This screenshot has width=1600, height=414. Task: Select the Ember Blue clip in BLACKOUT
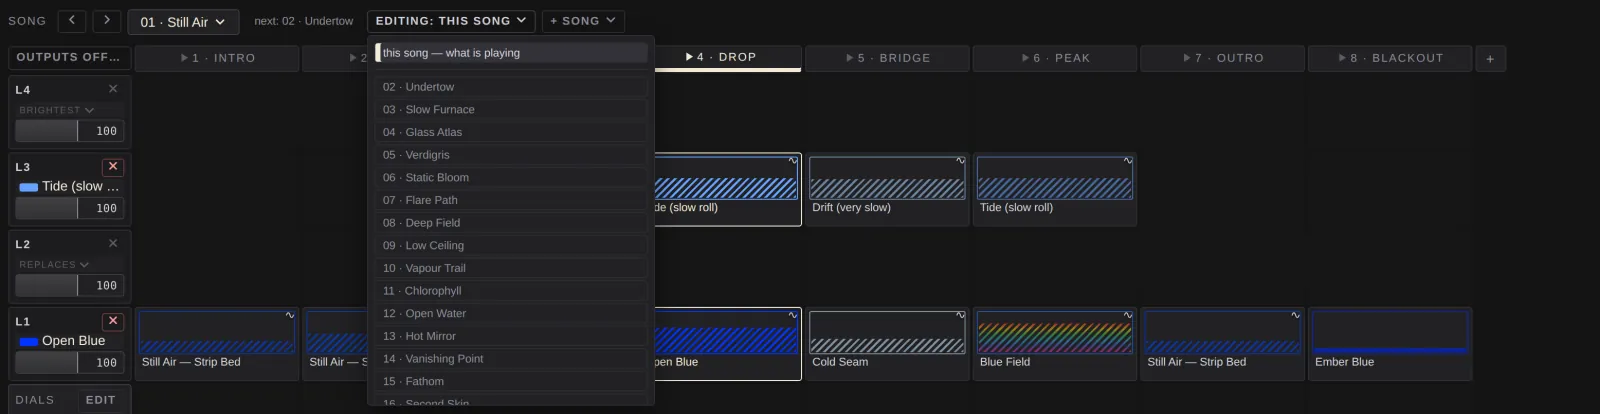point(1390,344)
